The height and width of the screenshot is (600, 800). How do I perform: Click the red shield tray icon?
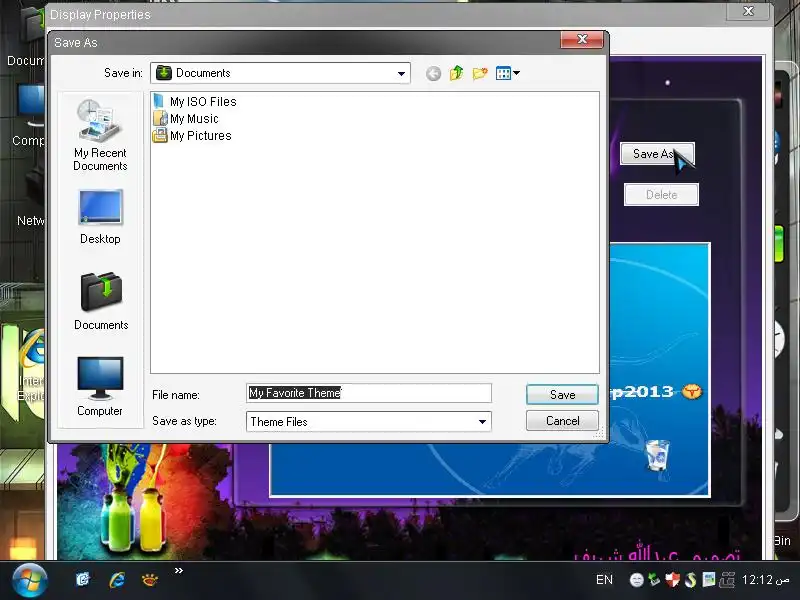(672, 580)
